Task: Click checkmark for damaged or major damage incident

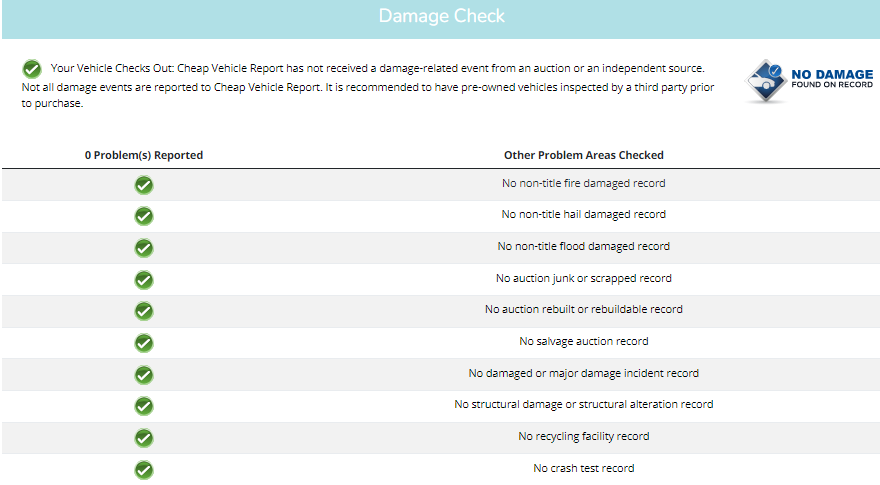Action: pos(144,374)
